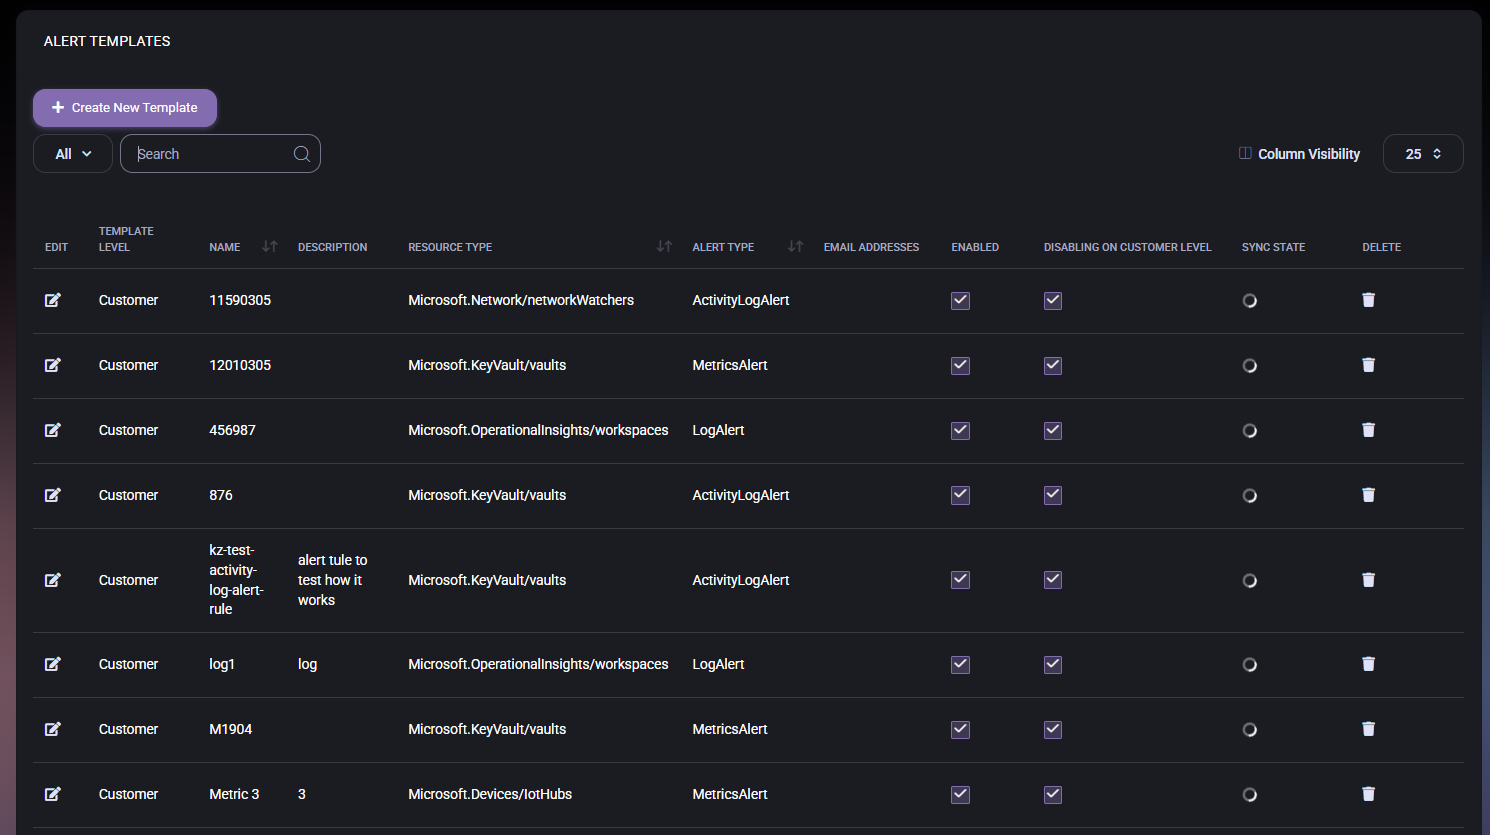Click Create New Template button
Image resolution: width=1490 pixels, height=835 pixels.
pyautogui.click(x=125, y=108)
